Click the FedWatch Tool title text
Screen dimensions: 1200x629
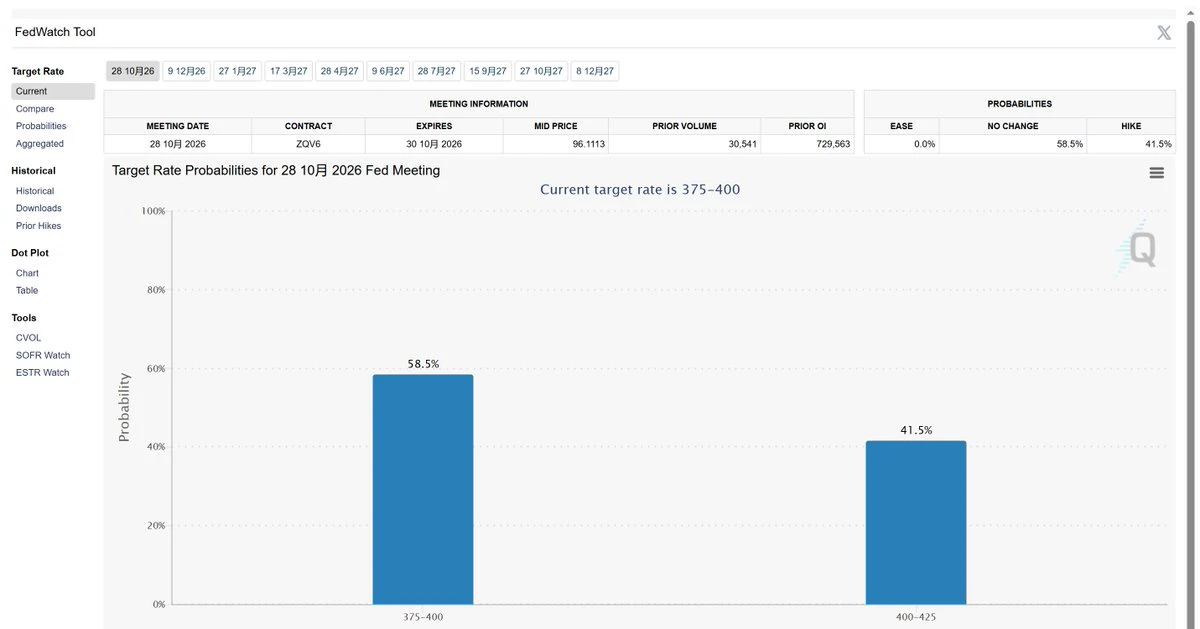[x=55, y=32]
